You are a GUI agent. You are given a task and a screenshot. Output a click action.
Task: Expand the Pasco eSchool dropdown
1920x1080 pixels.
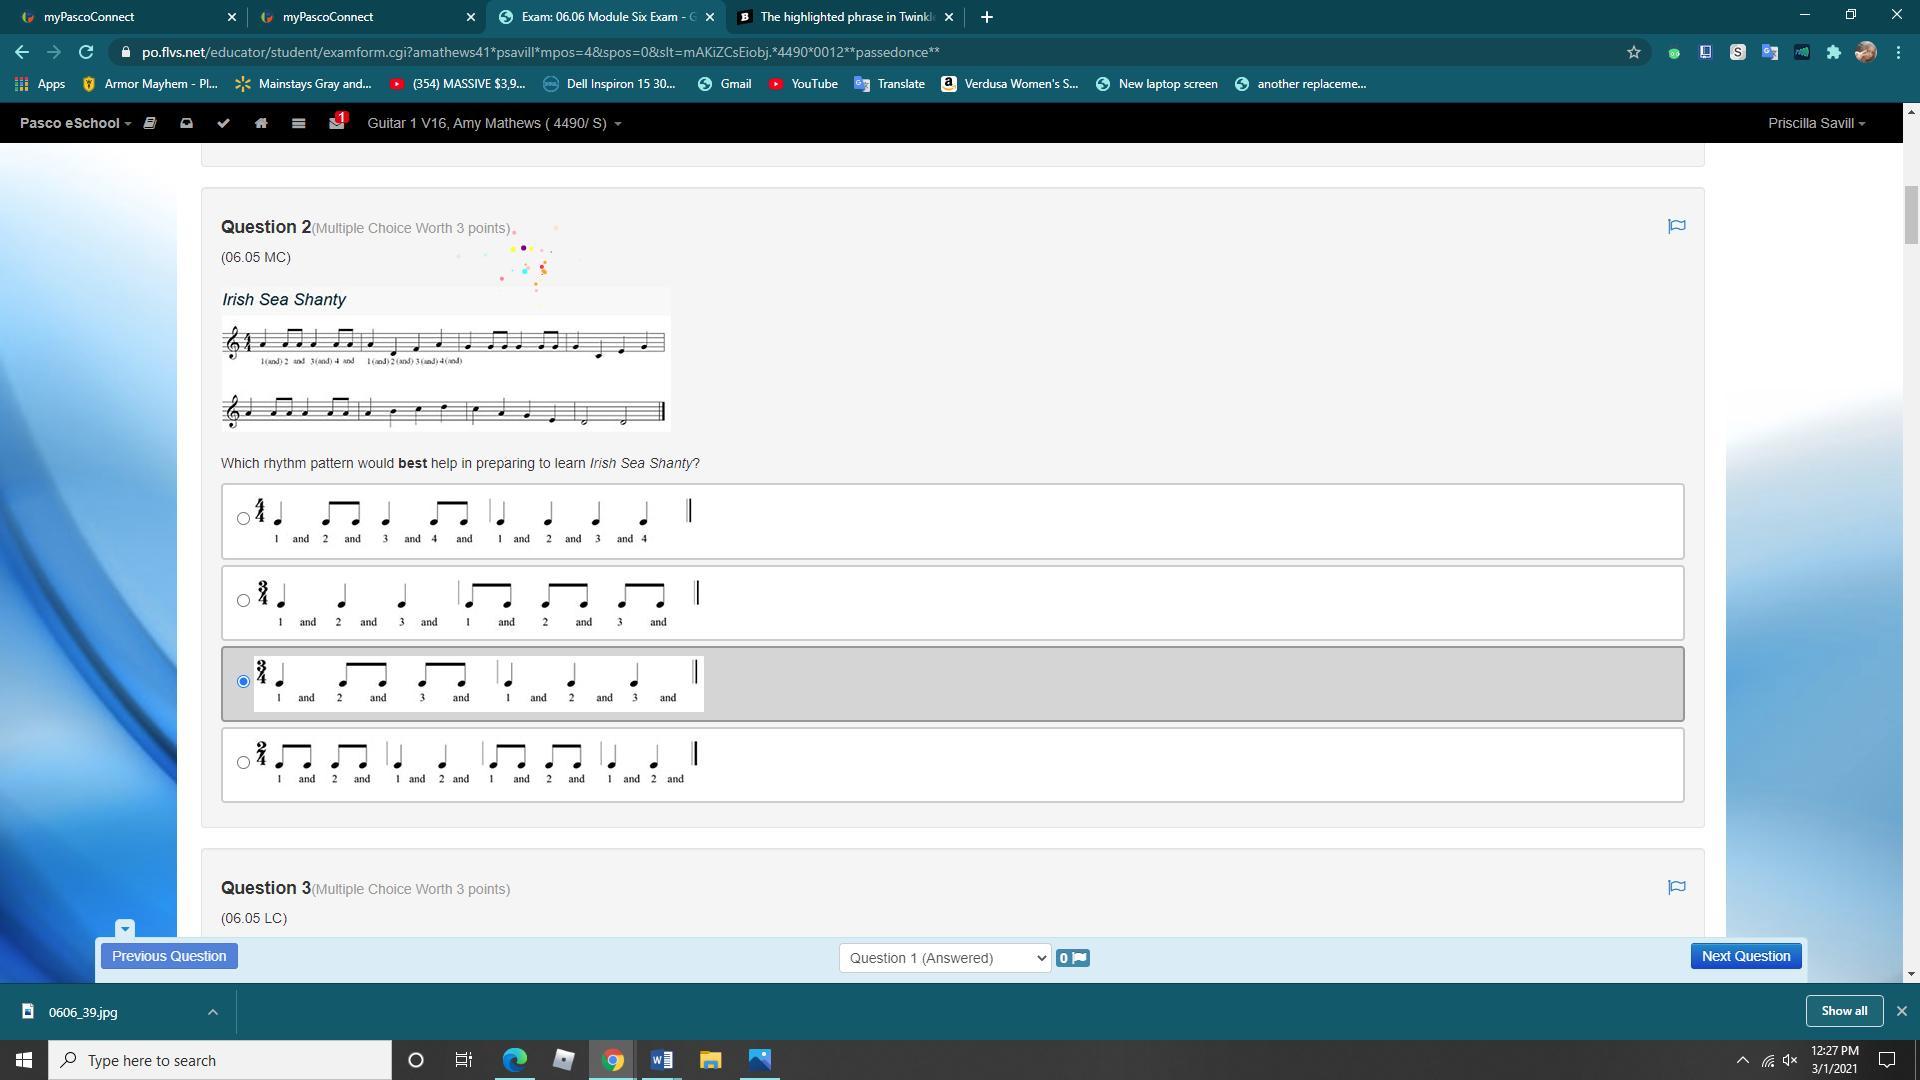click(x=75, y=123)
